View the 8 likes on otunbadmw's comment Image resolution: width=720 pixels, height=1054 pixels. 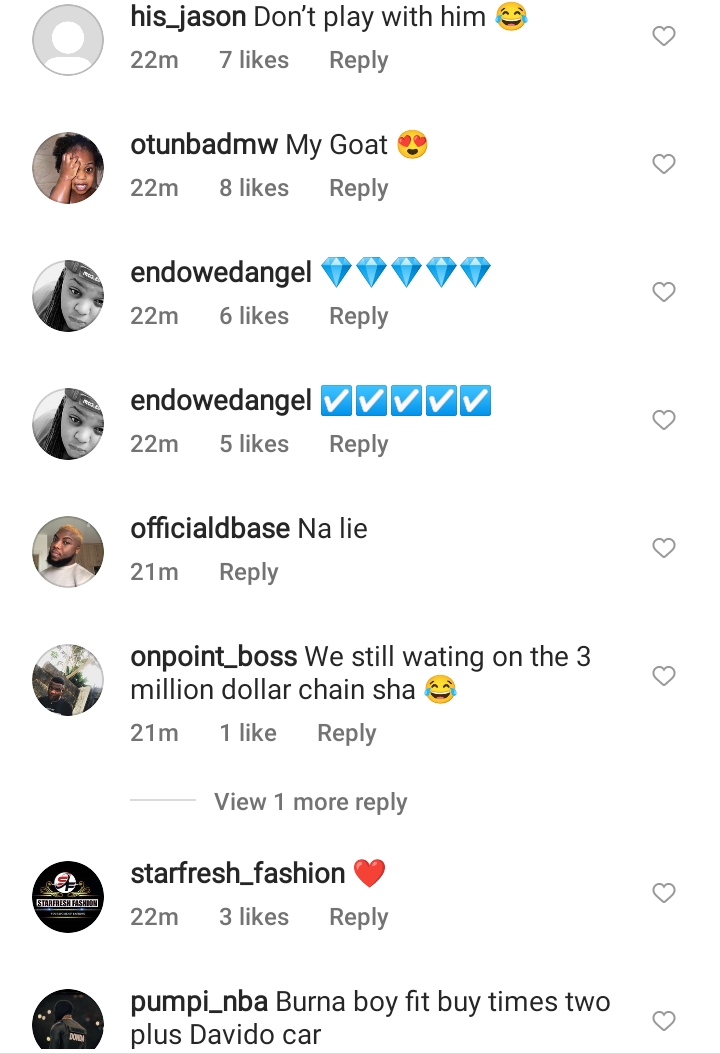pos(254,188)
